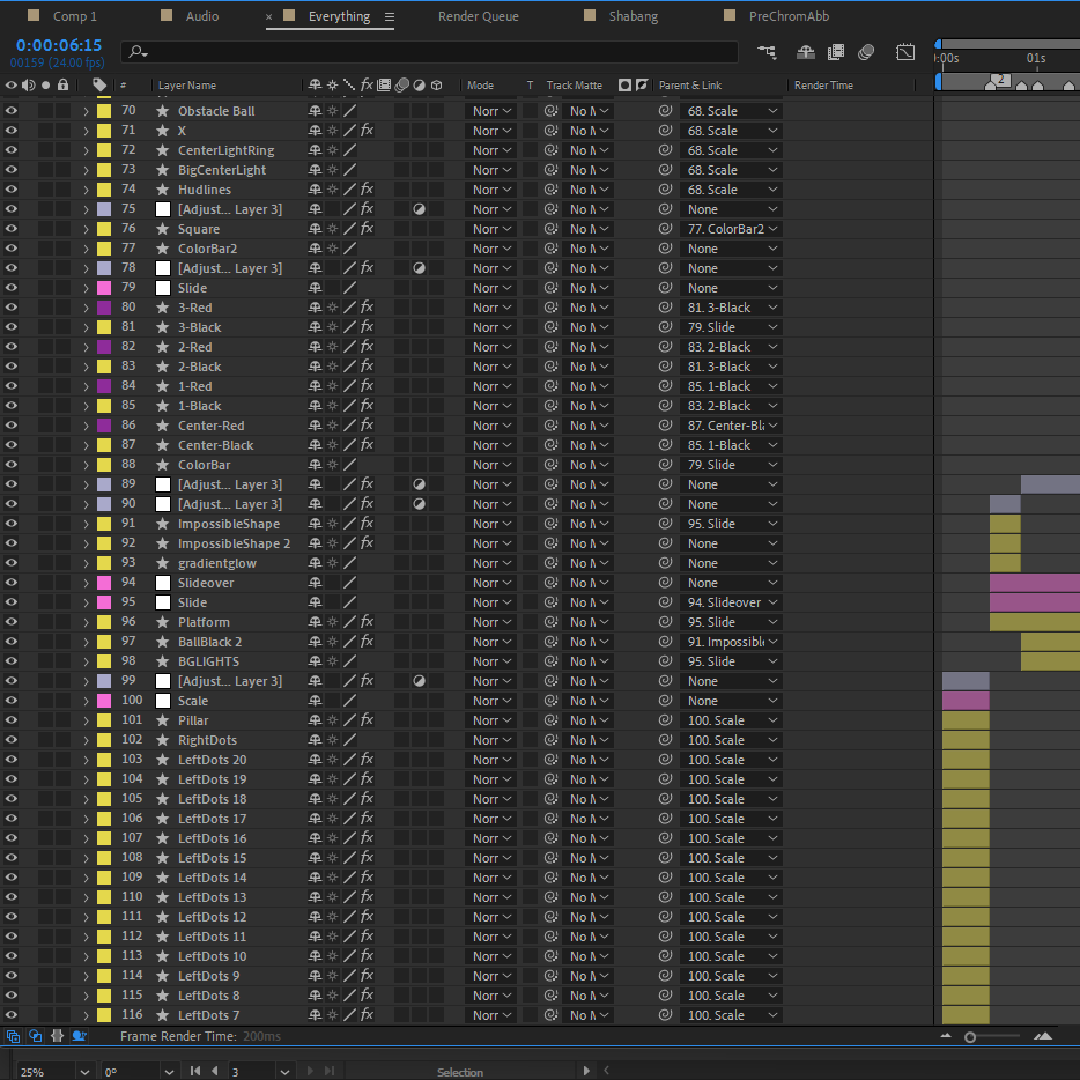Solo the Platform layer
The height and width of the screenshot is (1080, 1080).
45,622
